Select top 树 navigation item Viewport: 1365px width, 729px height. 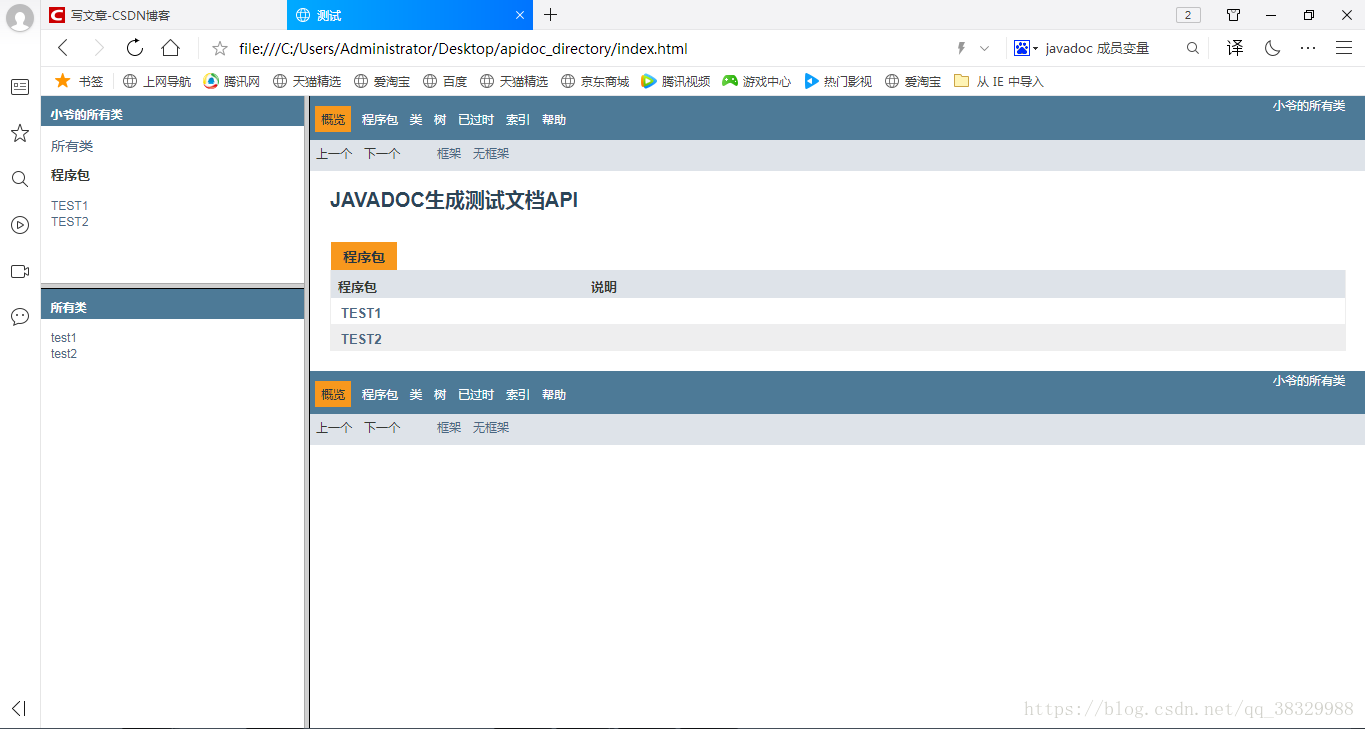pos(440,120)
